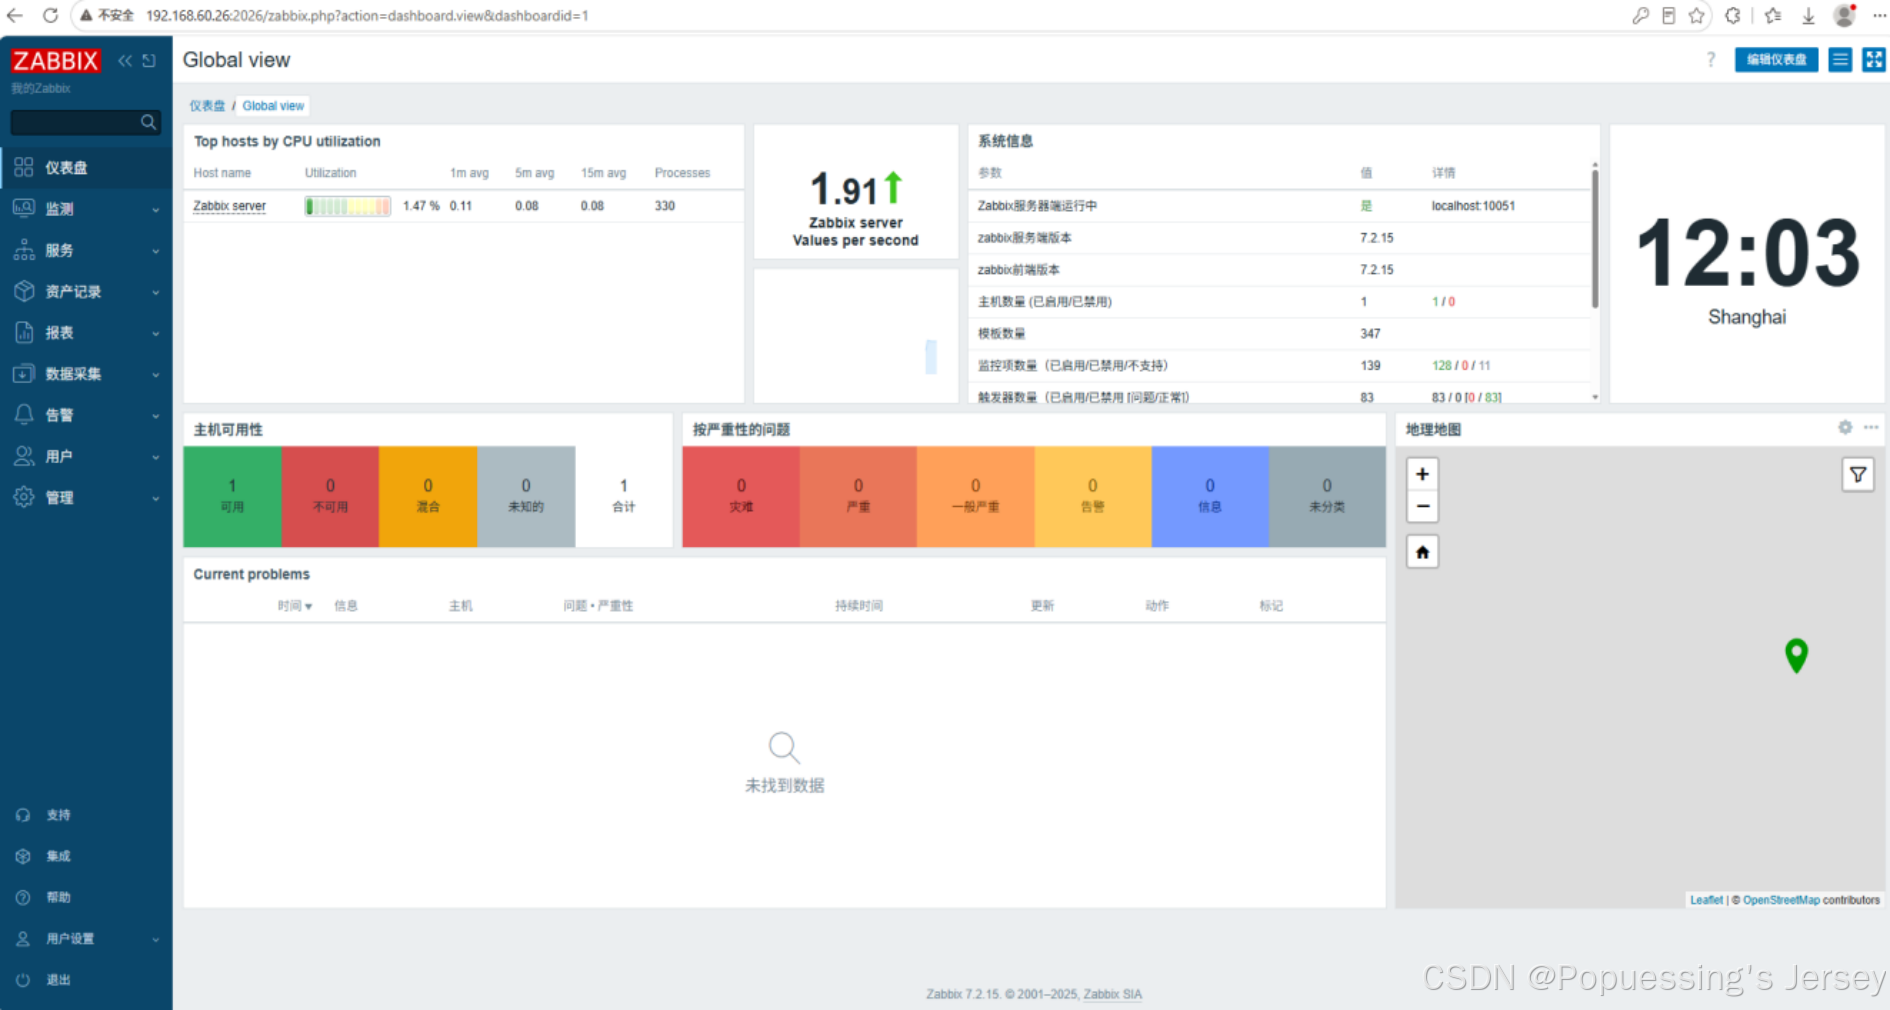Click the blue 信息 severity tile
1890x1010 pixels.
point(1210,496)
